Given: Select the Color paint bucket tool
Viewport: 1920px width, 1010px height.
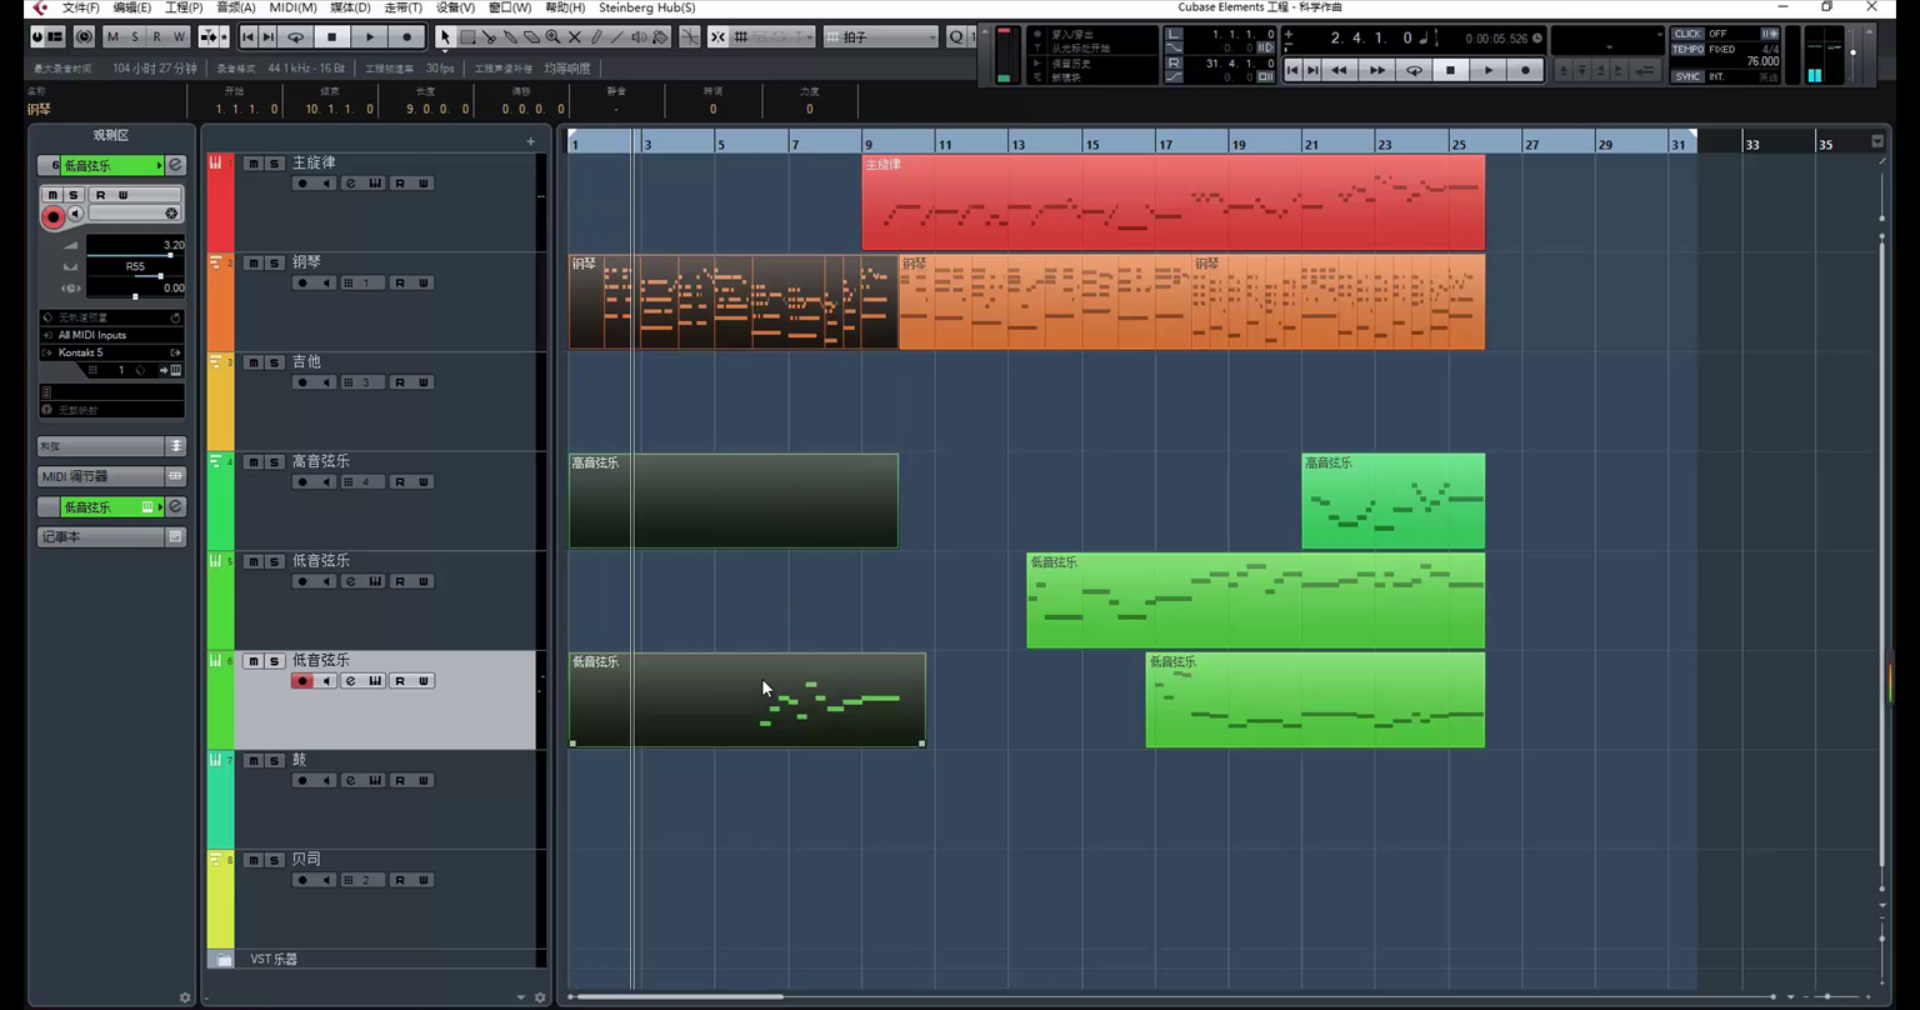Looking at the screenshot, I should [660, 37].
